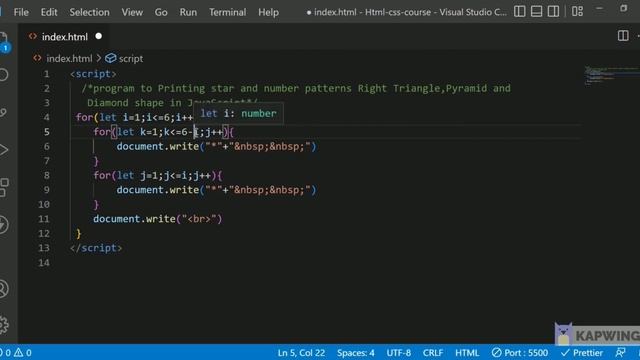Open the Help menu
This screenshot has width=640, height=360.
[268, 12]
